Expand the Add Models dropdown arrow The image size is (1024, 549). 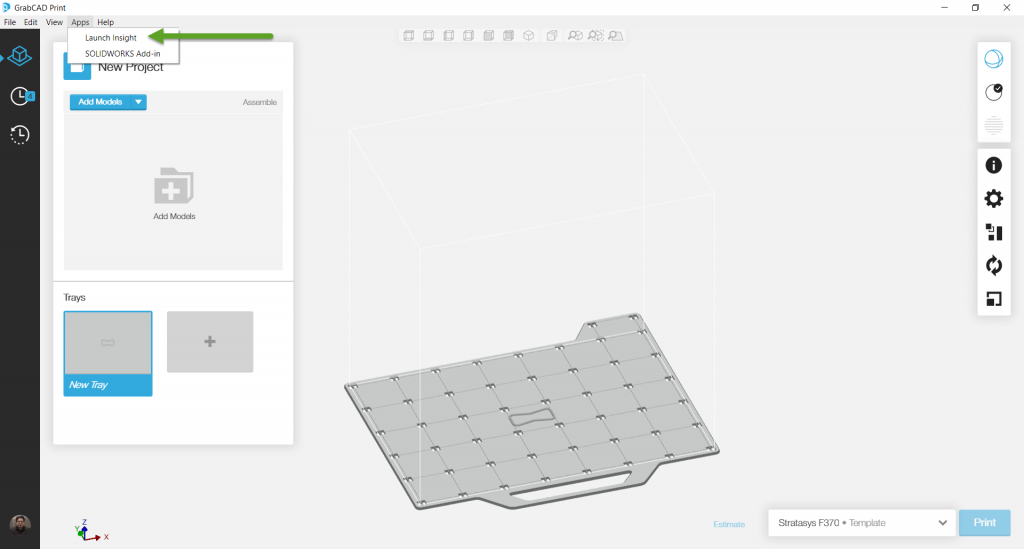139,102
